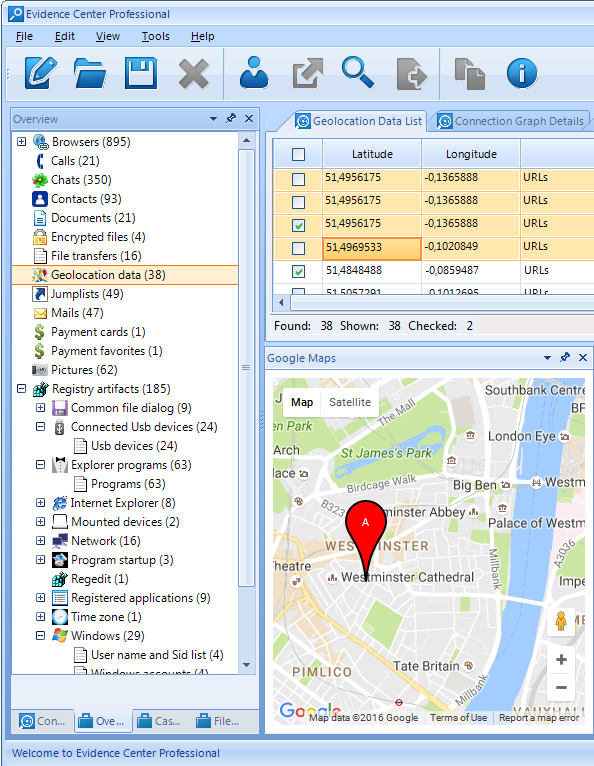
Task: Open a case with the folder icon
Action: pyautogui.click(x=90, y=73)
